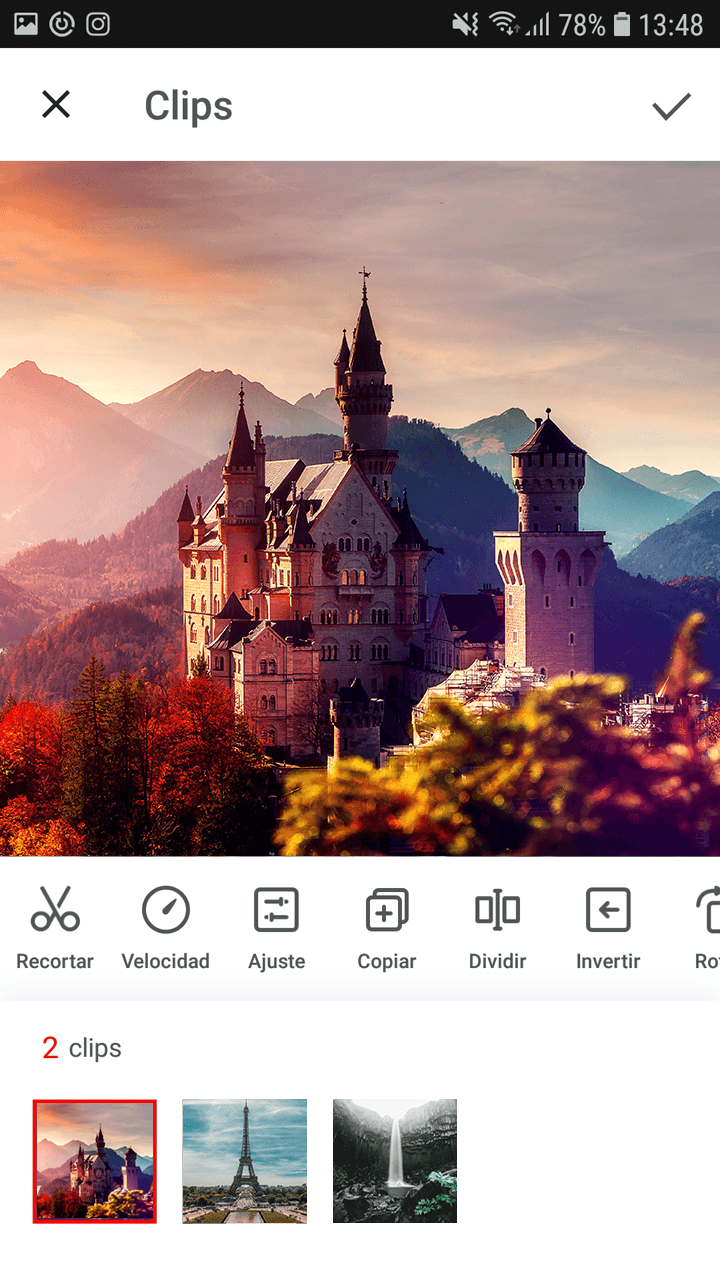The width and height of the screenshot is (720, 1280).
Task: Tap the 13:48 clock
Action: (671, 24)
